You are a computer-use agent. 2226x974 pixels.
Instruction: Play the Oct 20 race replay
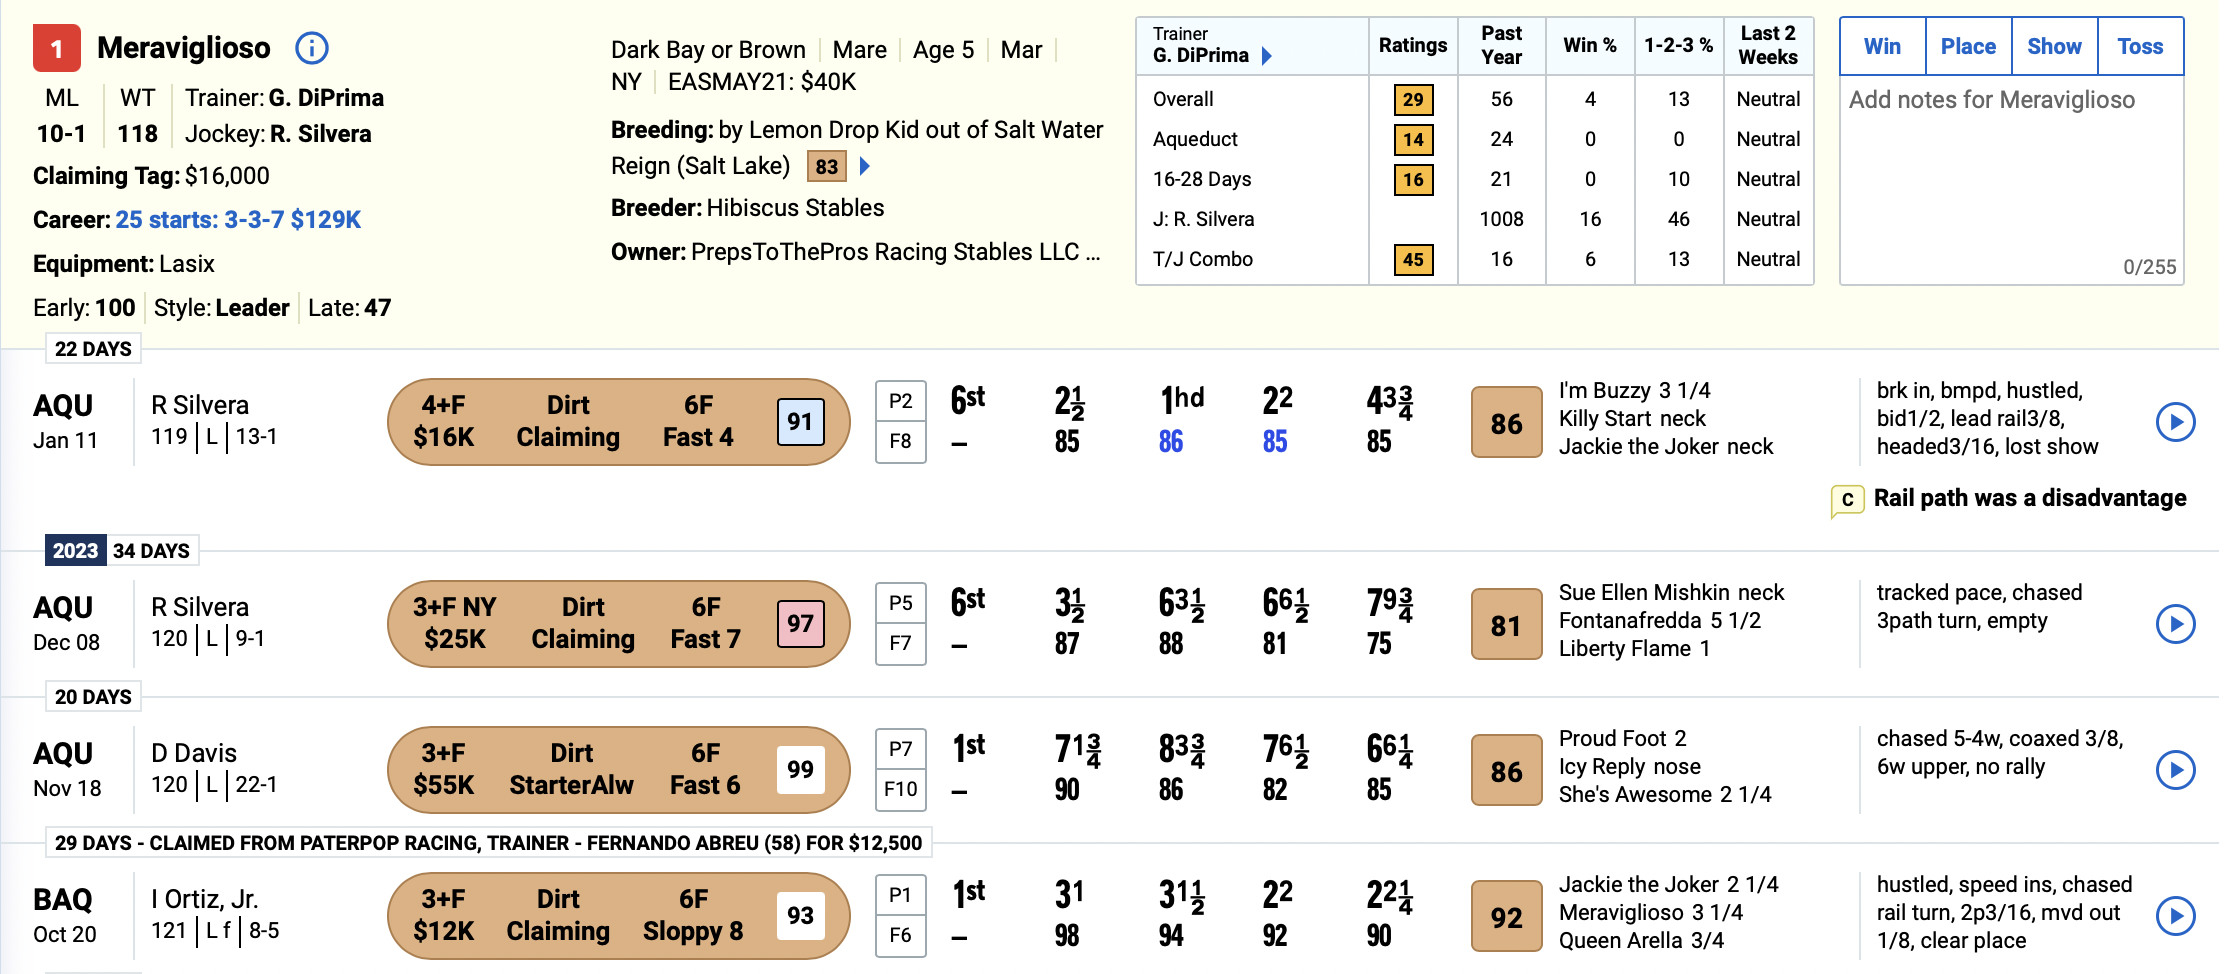(2175, 916)
